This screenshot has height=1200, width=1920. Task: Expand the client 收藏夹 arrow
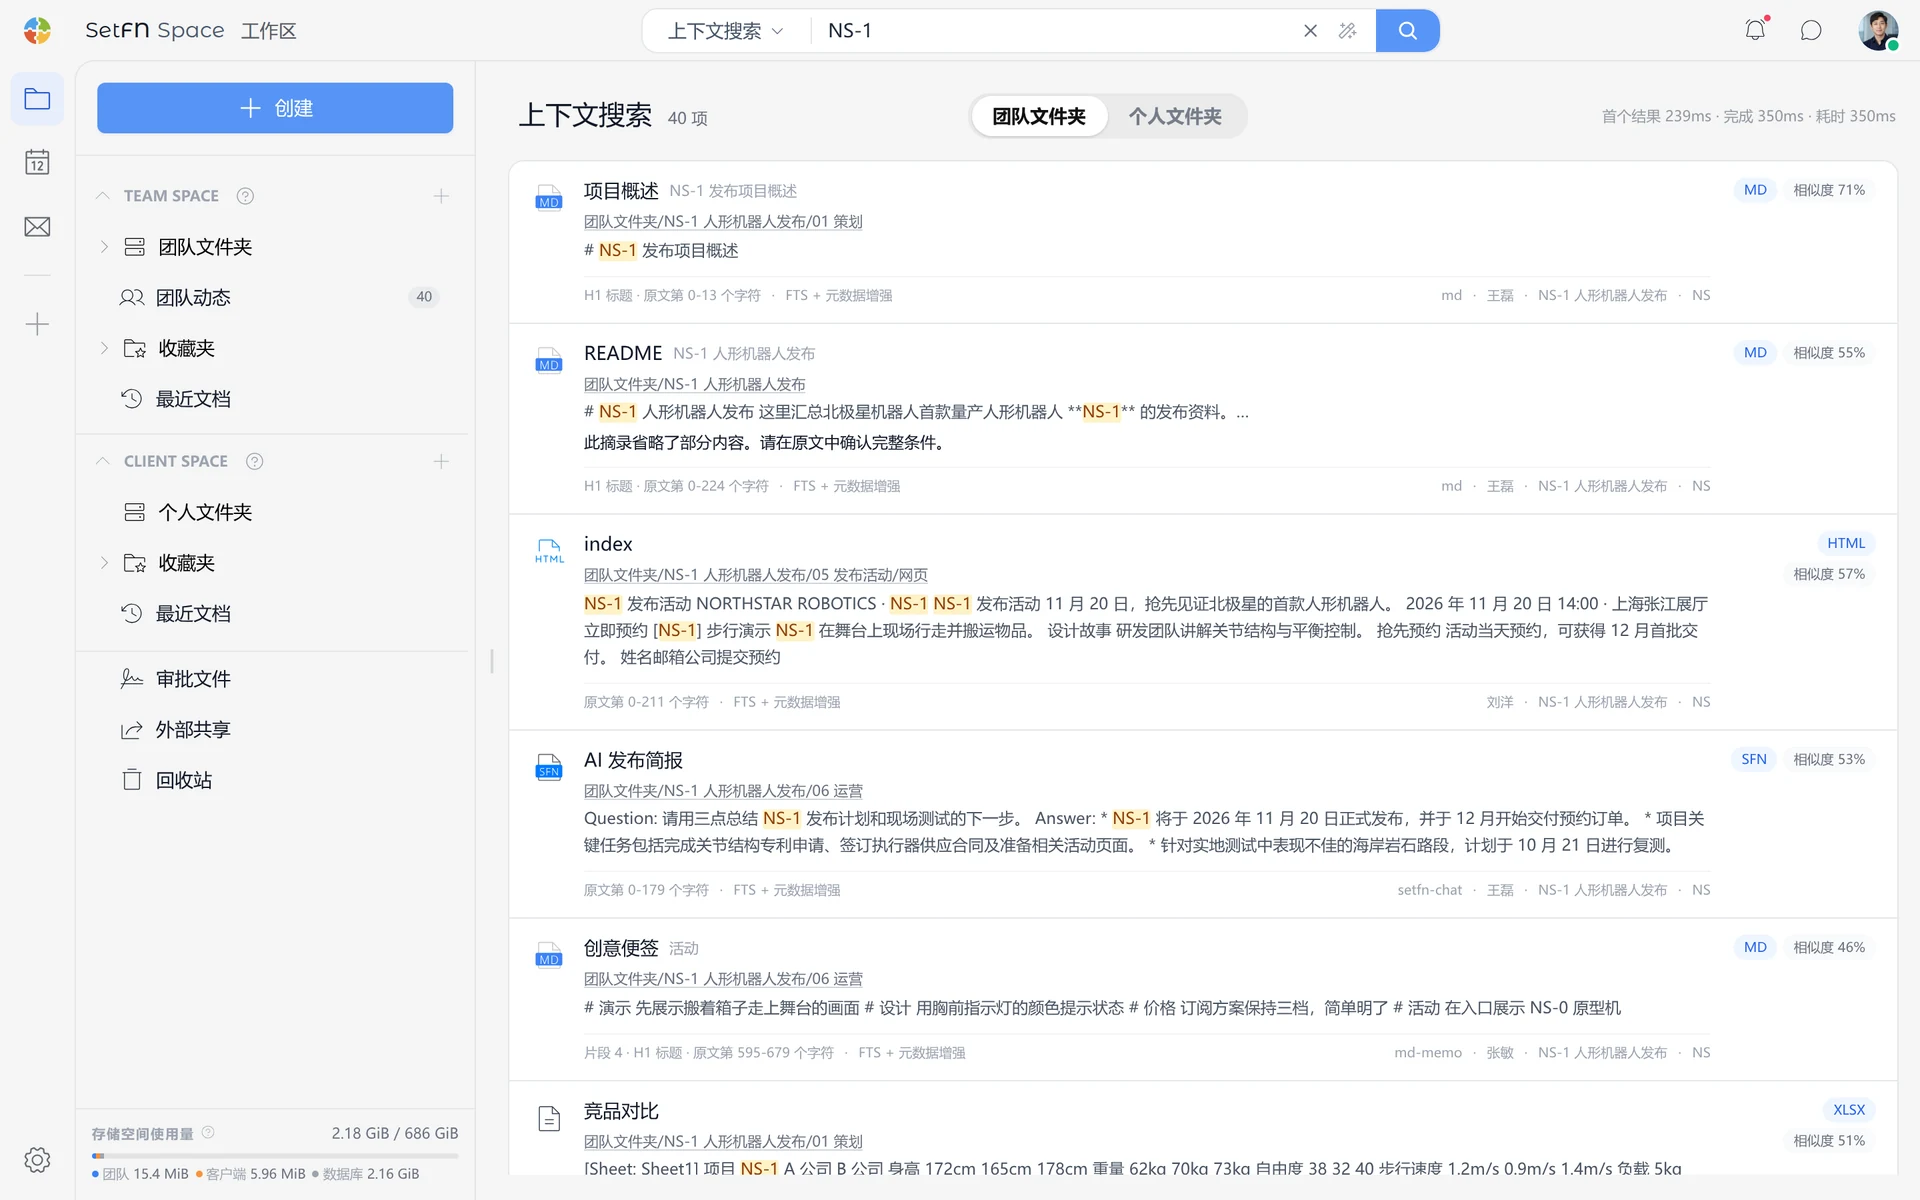(x=104, y=563)
